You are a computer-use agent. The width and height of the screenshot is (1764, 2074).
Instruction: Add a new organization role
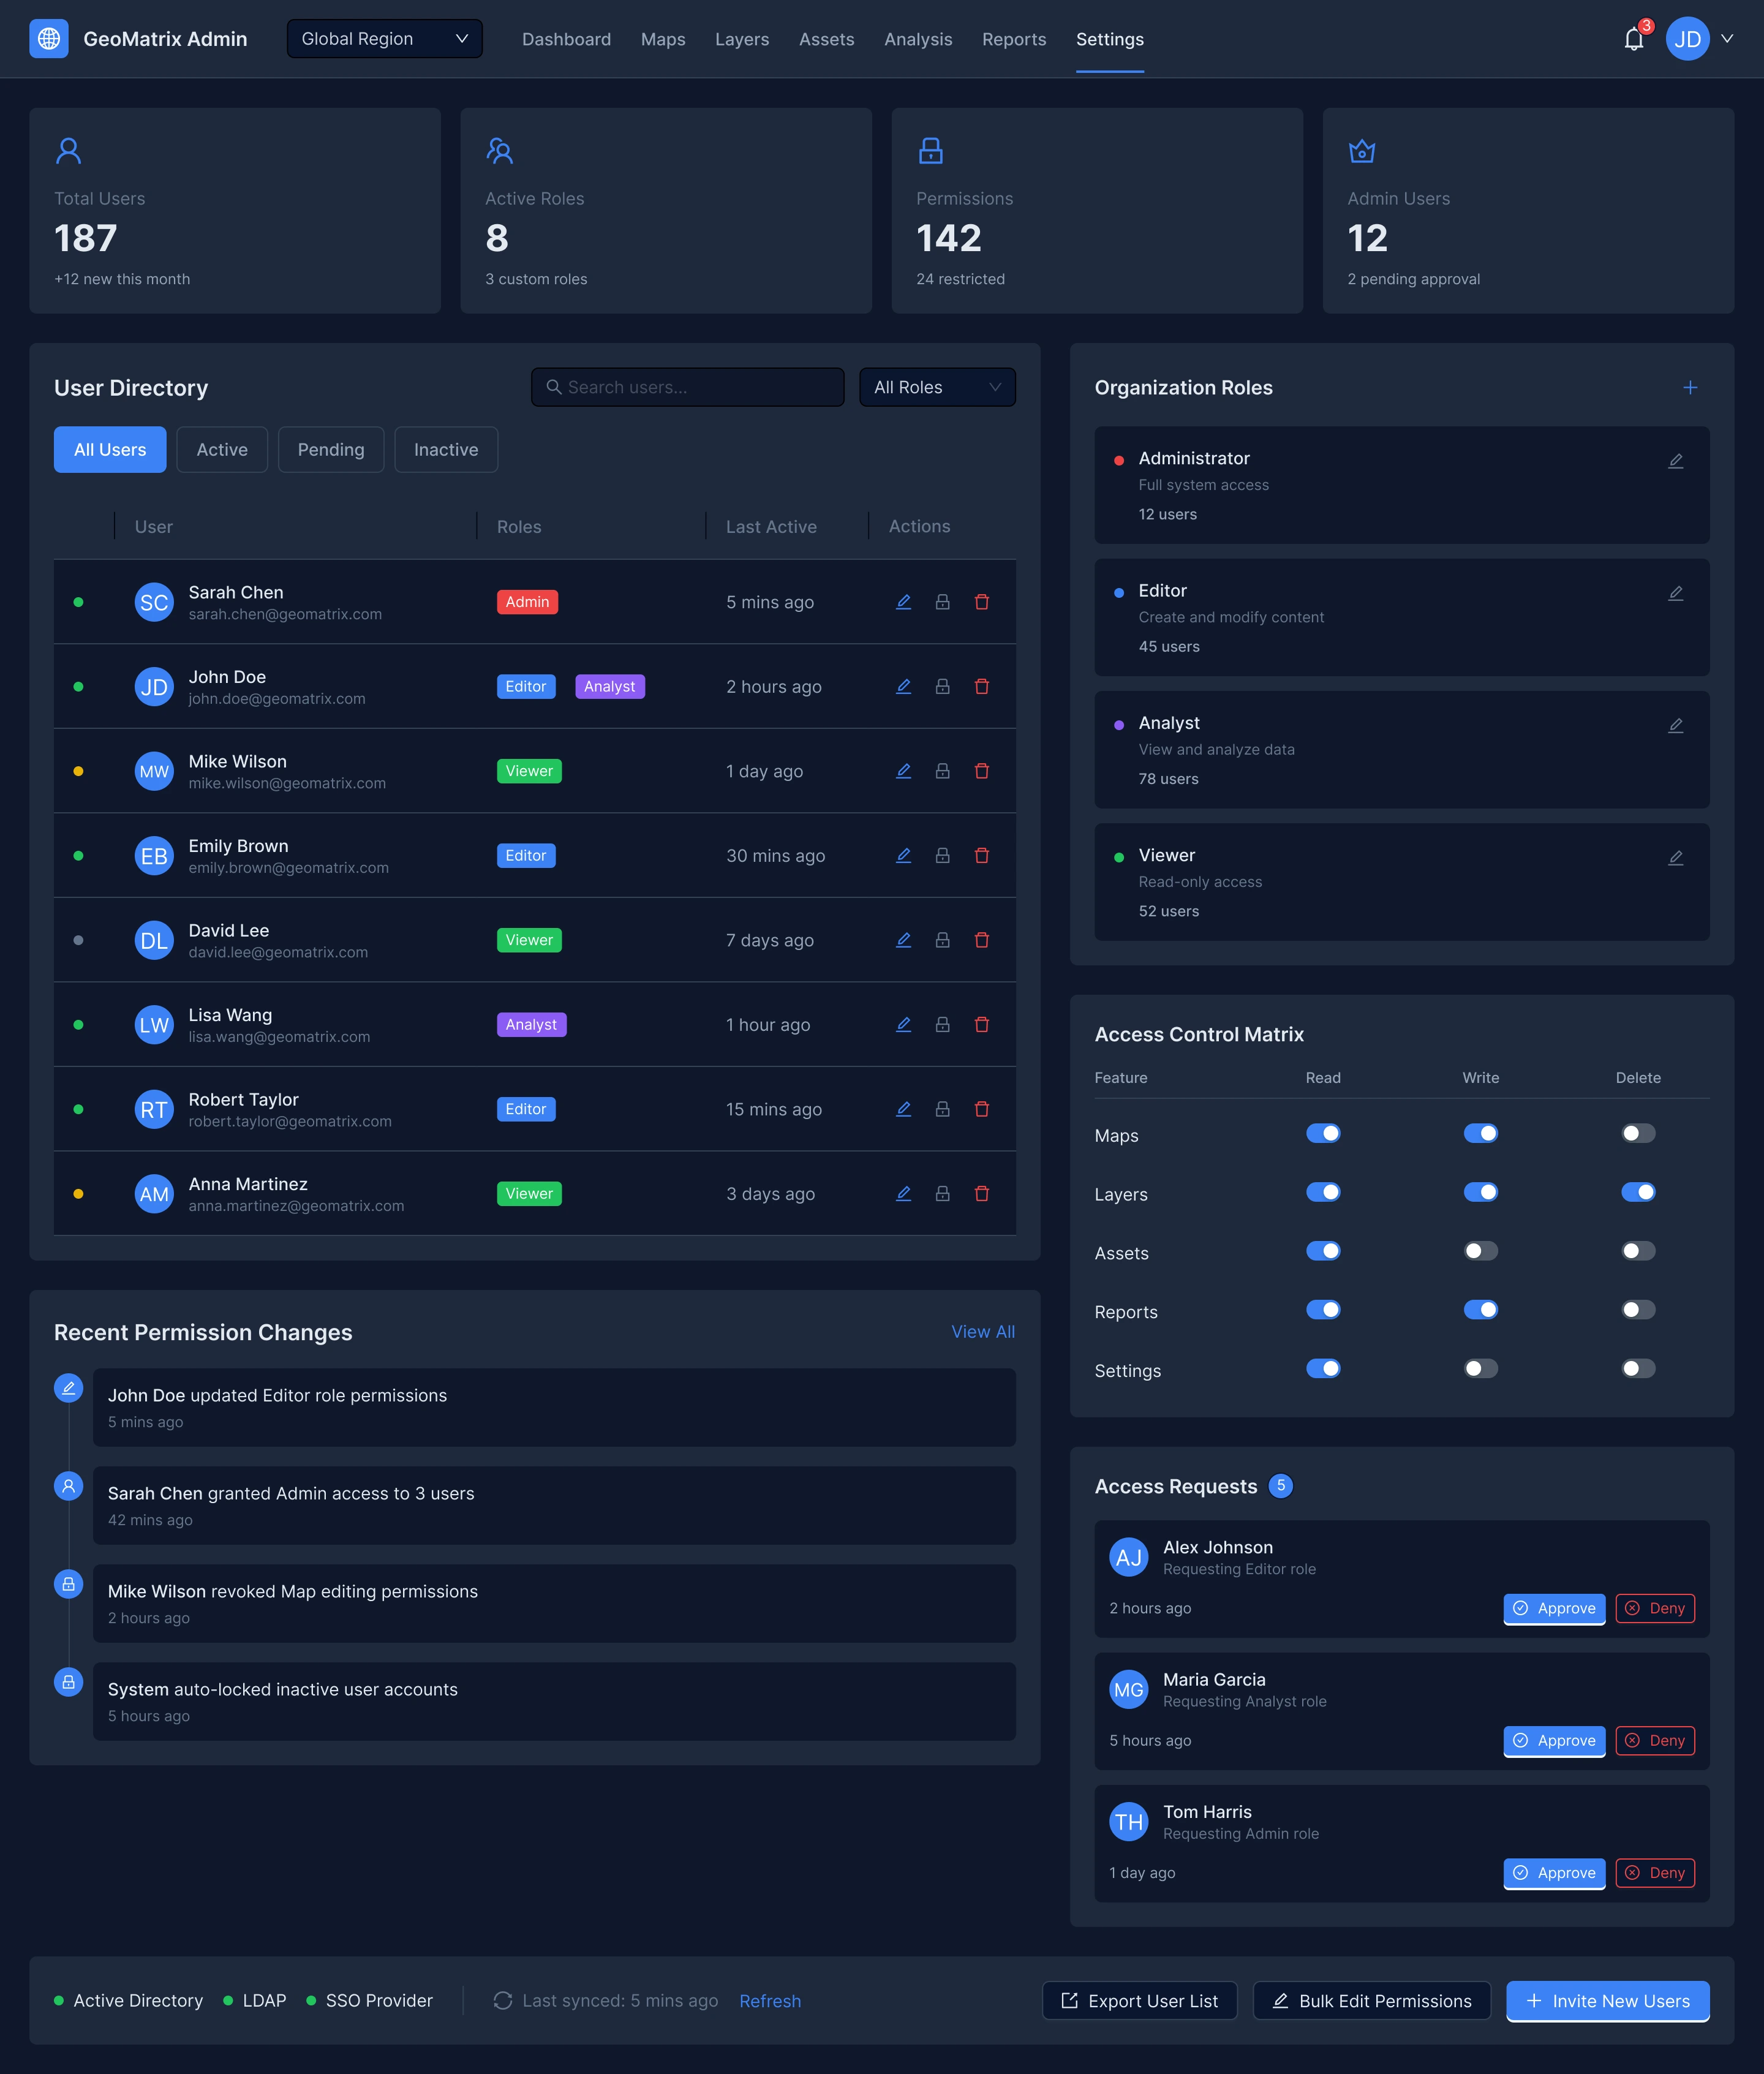pos(1689,388)
